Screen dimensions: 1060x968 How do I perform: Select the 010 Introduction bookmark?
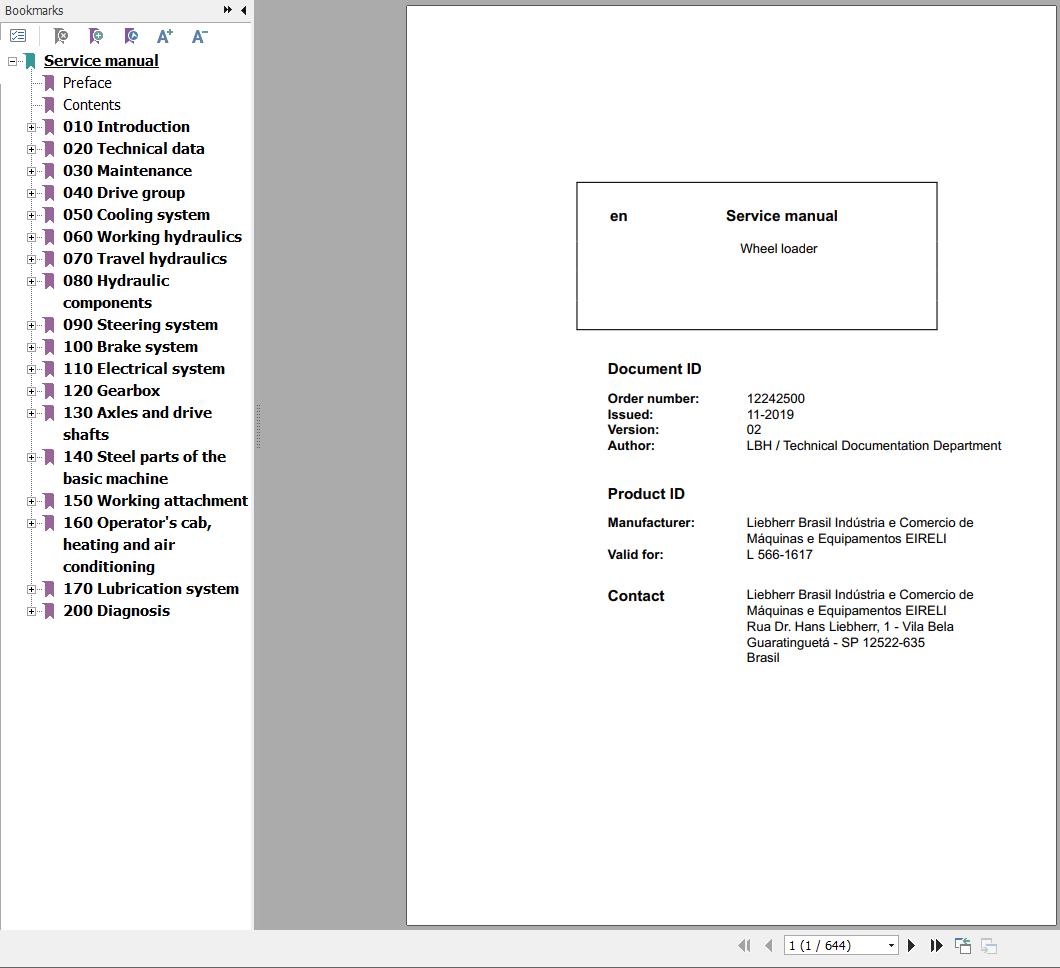pyautogui.click(x=126, y=126)
